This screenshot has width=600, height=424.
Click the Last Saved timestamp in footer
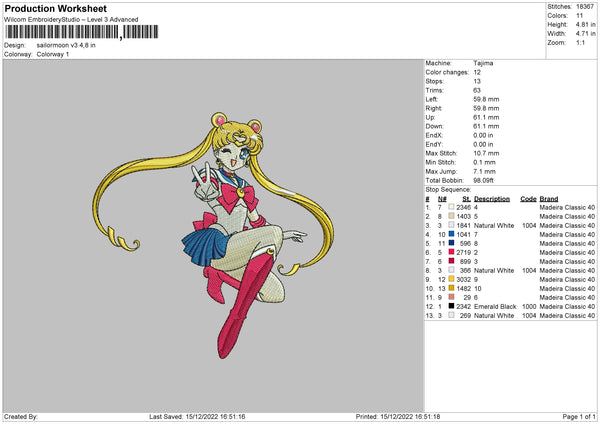(197, 417)
